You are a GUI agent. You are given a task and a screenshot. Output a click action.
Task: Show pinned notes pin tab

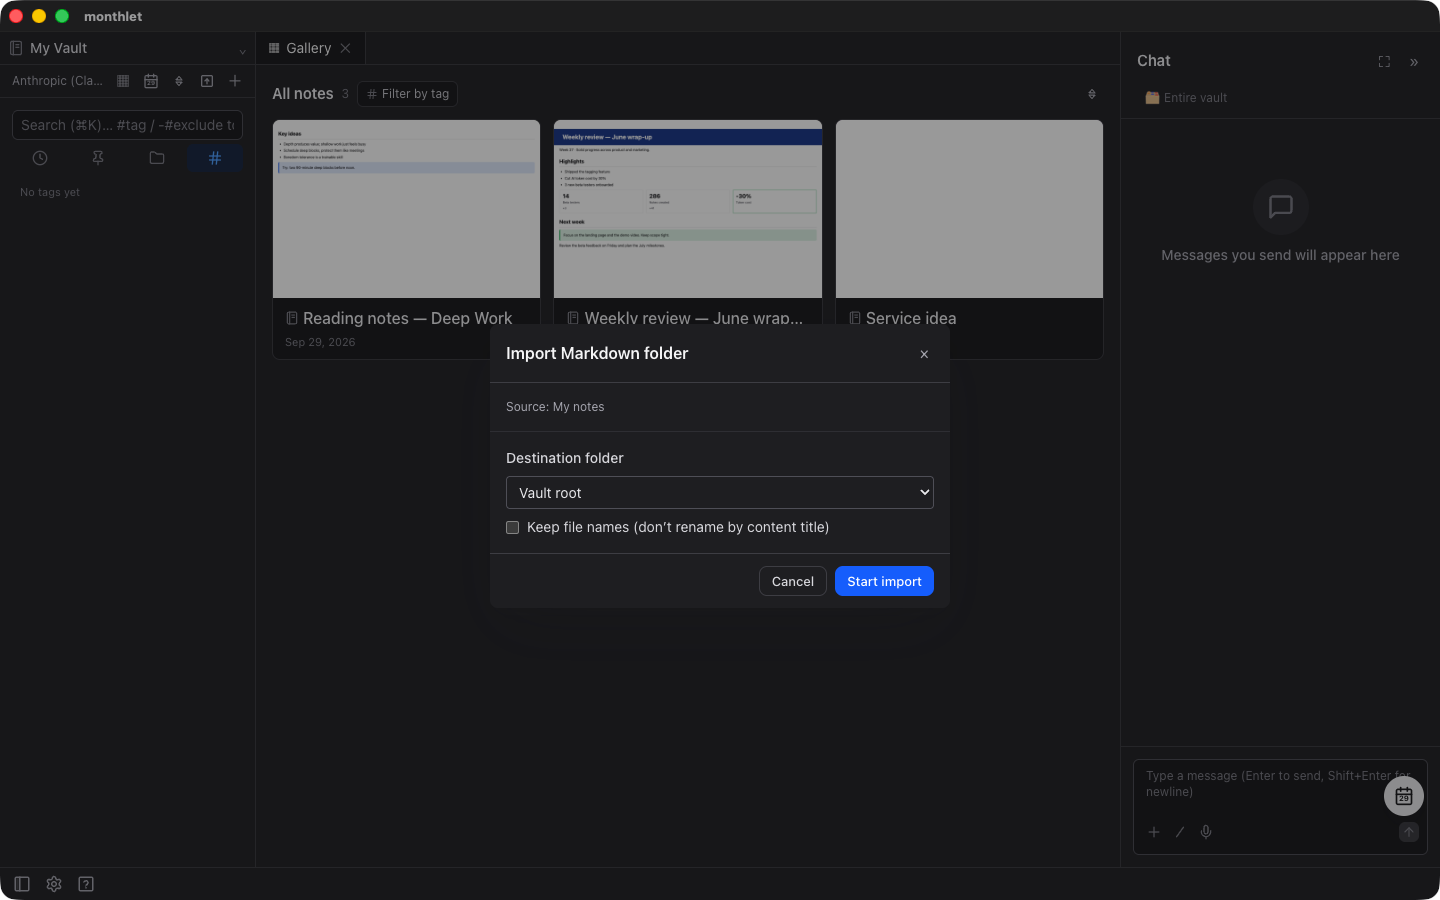tap(98, 158)
